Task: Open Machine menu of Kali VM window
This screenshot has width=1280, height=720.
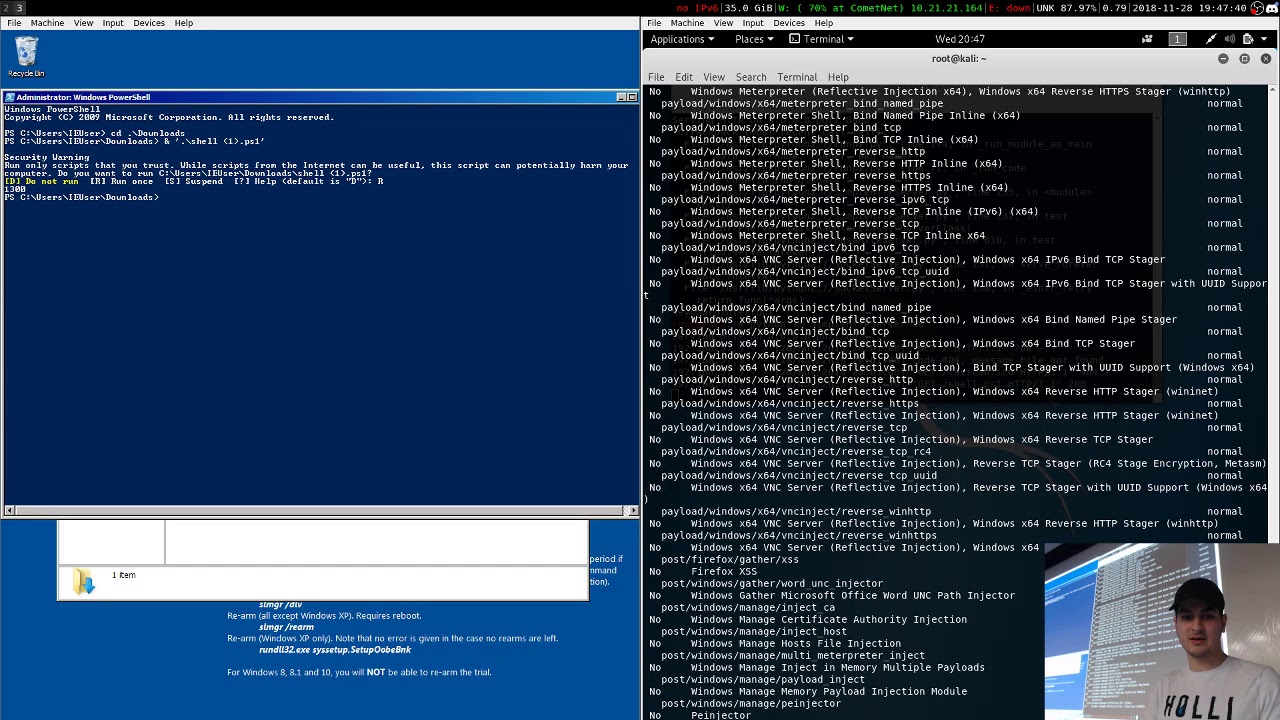Action: (687, 22)
